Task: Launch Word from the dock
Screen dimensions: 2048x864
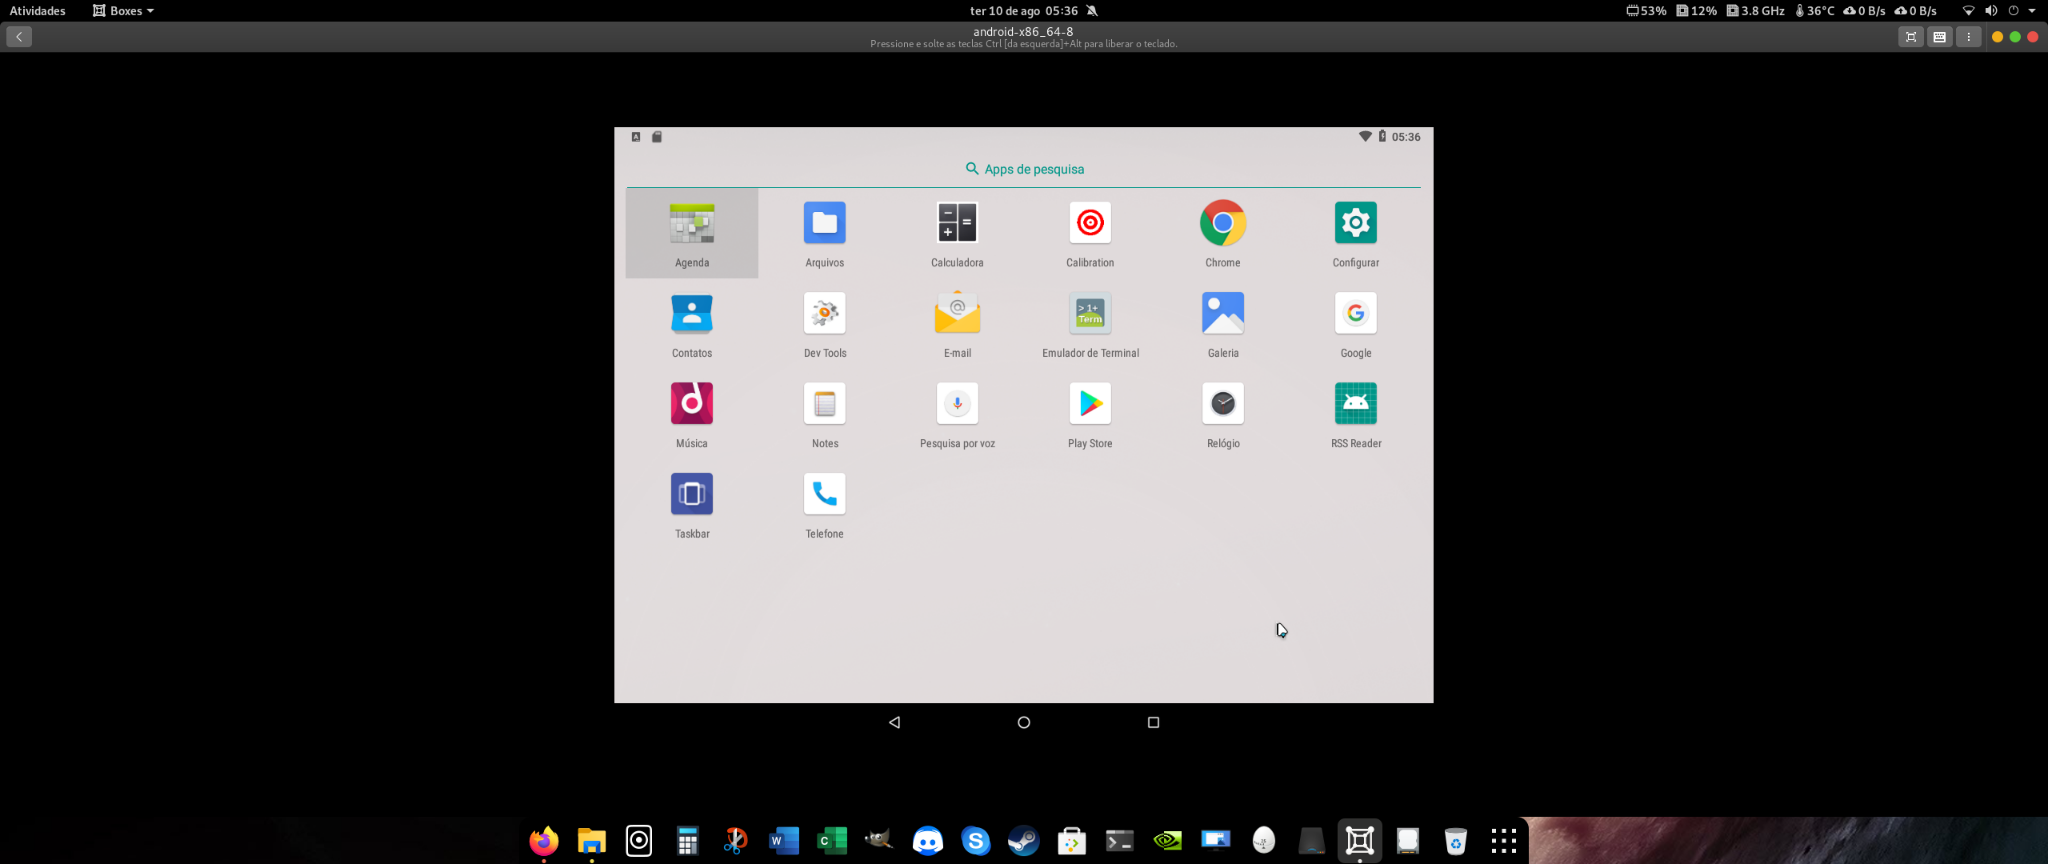Action: tap(784, 841)
